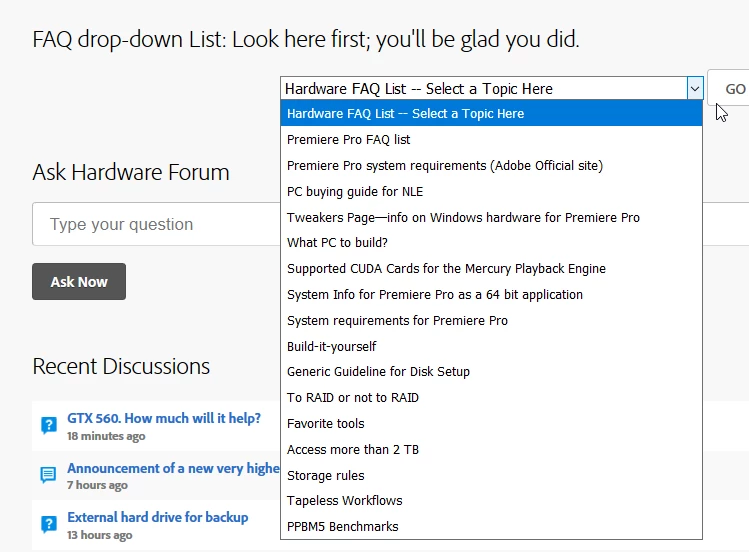The height and width of the screenshot is (552, 749).
Task: Click the '7 hours ago' timestamp
Action: click(x=97, y=485)
